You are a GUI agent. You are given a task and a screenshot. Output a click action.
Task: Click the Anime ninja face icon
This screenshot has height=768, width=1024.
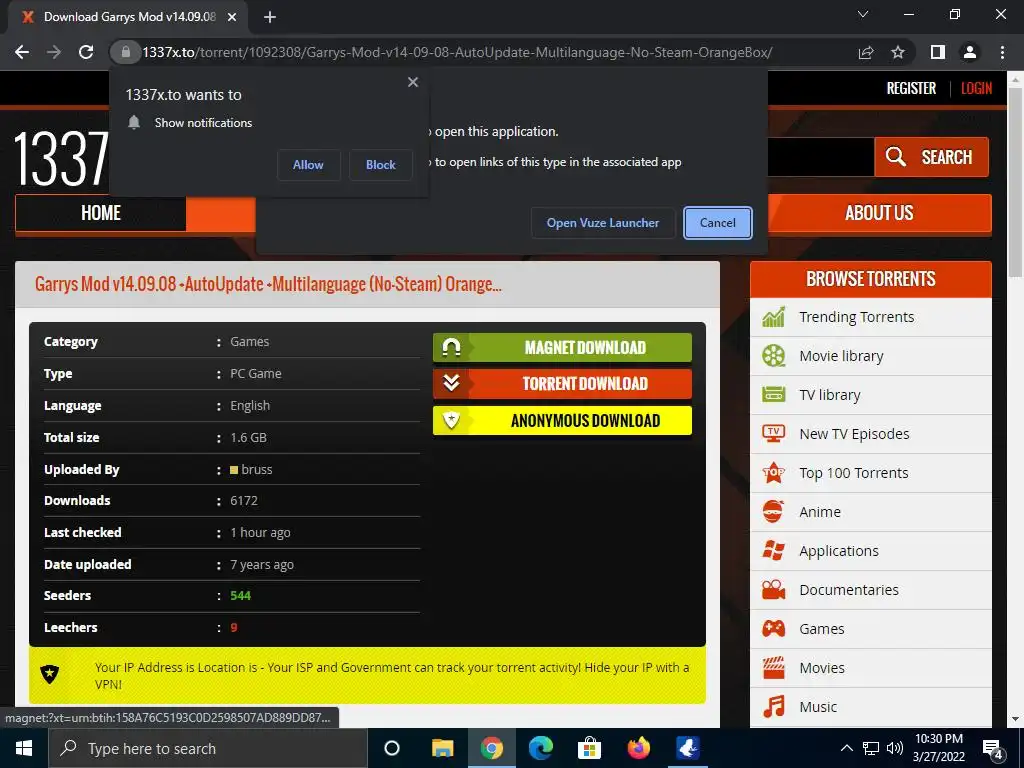[x=773, y=512]
